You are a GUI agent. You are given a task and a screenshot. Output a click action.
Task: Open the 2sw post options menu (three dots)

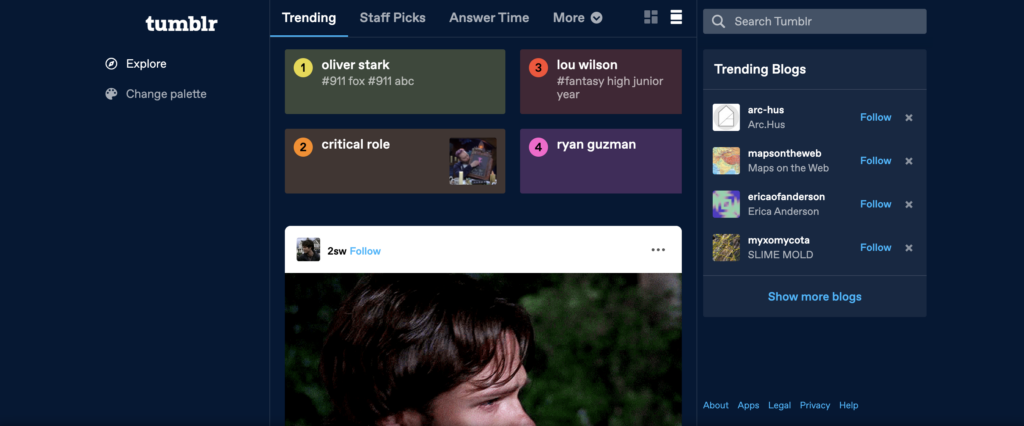click(x=658, y=250)
